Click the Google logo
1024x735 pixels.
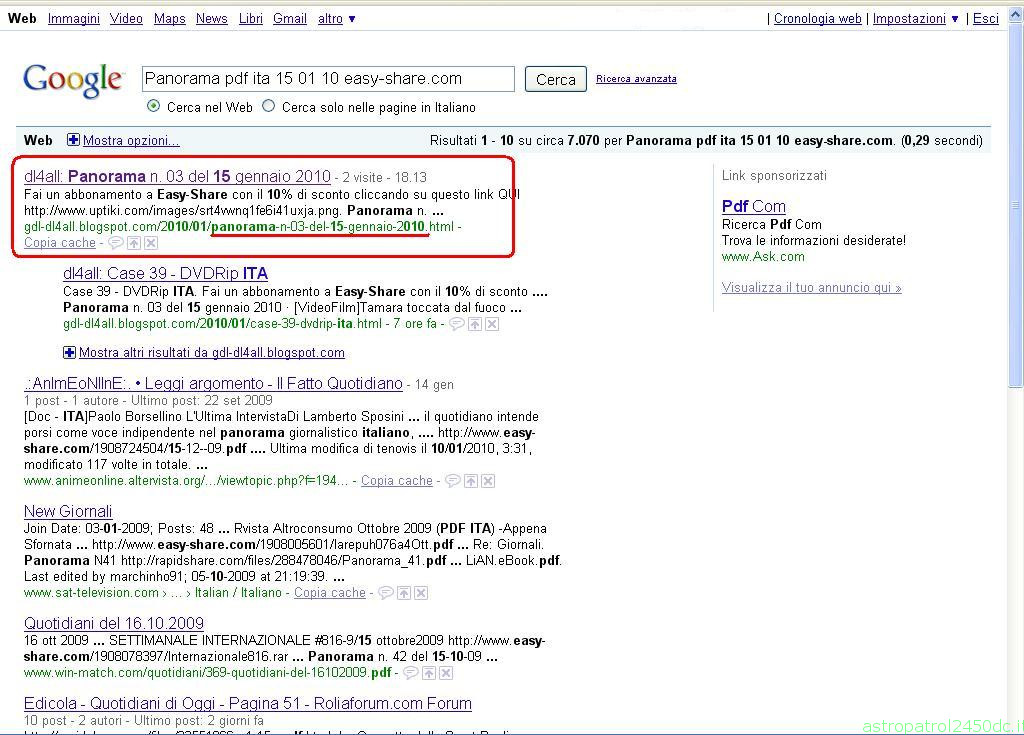[72, 80]
